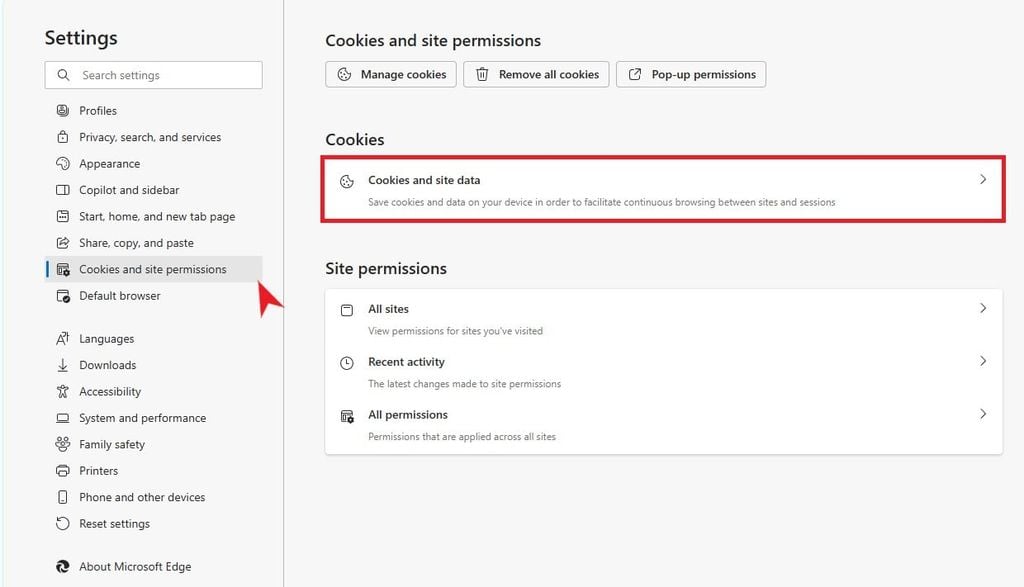Click the Manage cookies button
Image resolution: width=1024 pixels, height=587 pixels.
pyautogui.click(x=391, y=74)
